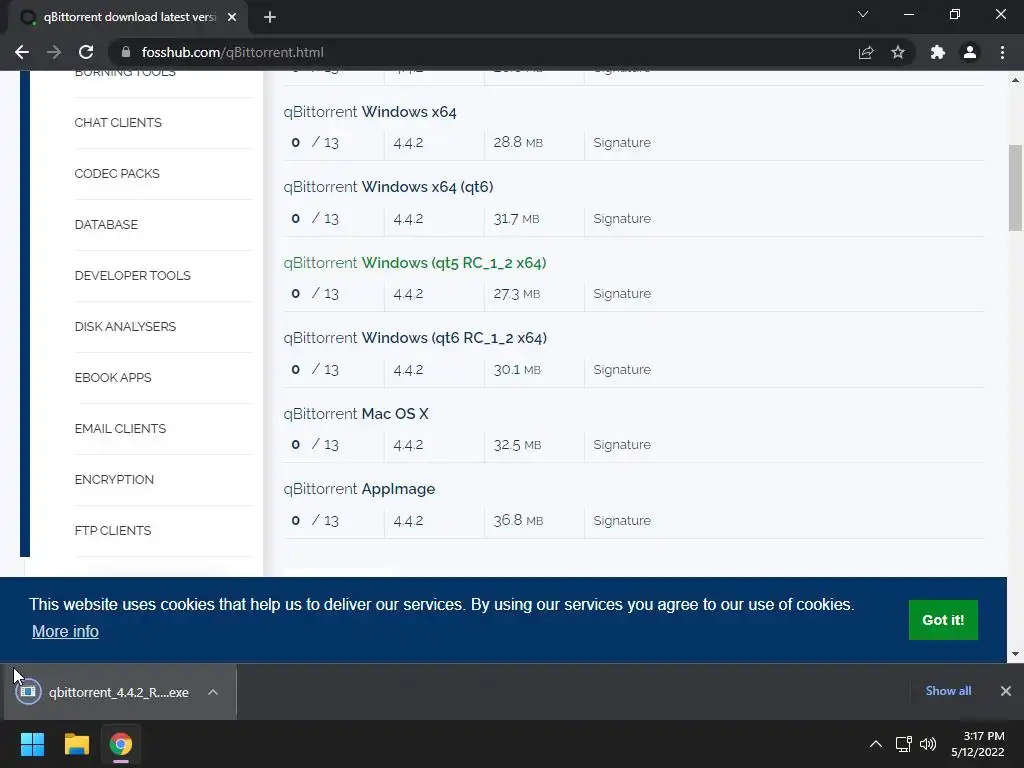Open a new browser tab

click(x=270, y=17)
